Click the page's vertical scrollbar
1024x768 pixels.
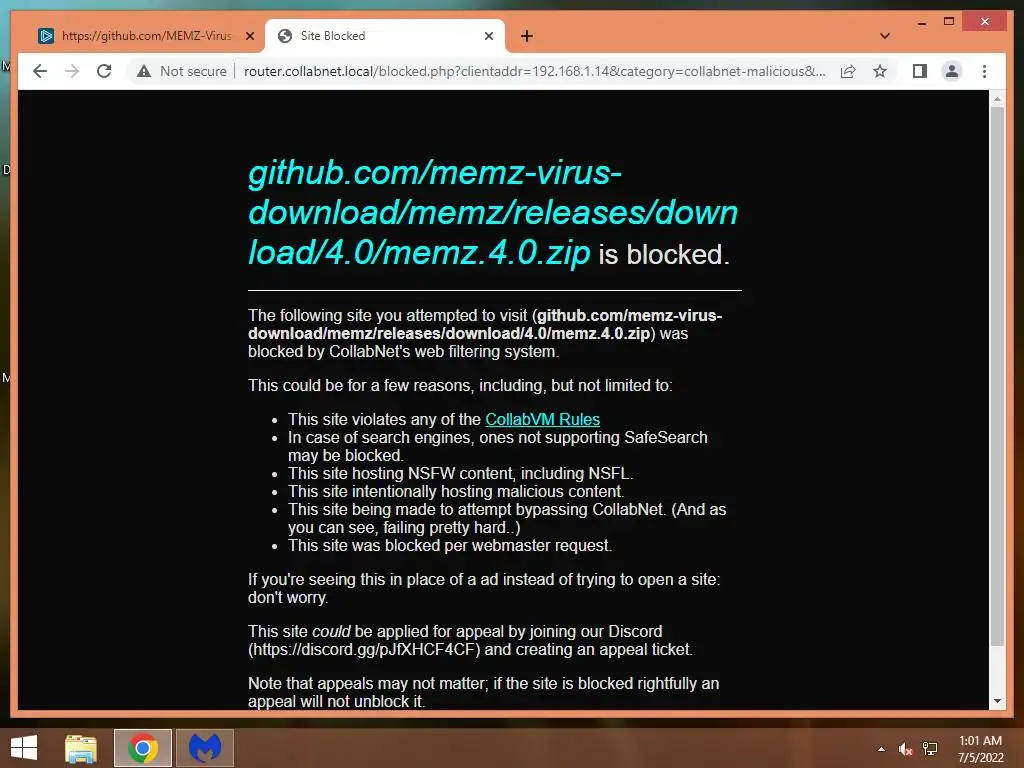coord(997,376)
